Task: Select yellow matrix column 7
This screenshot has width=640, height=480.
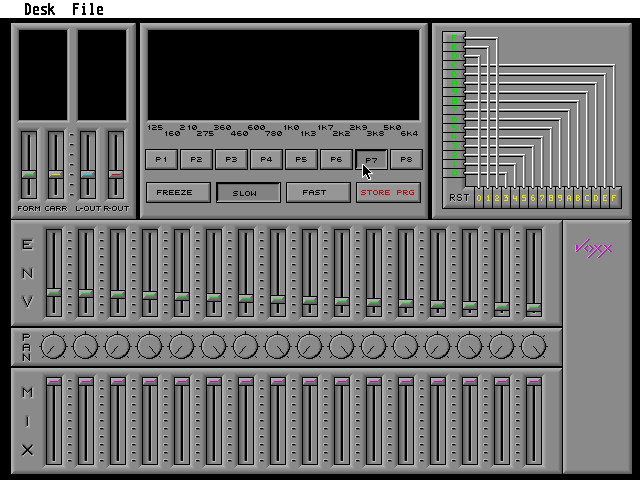Action: pos(542,198)
